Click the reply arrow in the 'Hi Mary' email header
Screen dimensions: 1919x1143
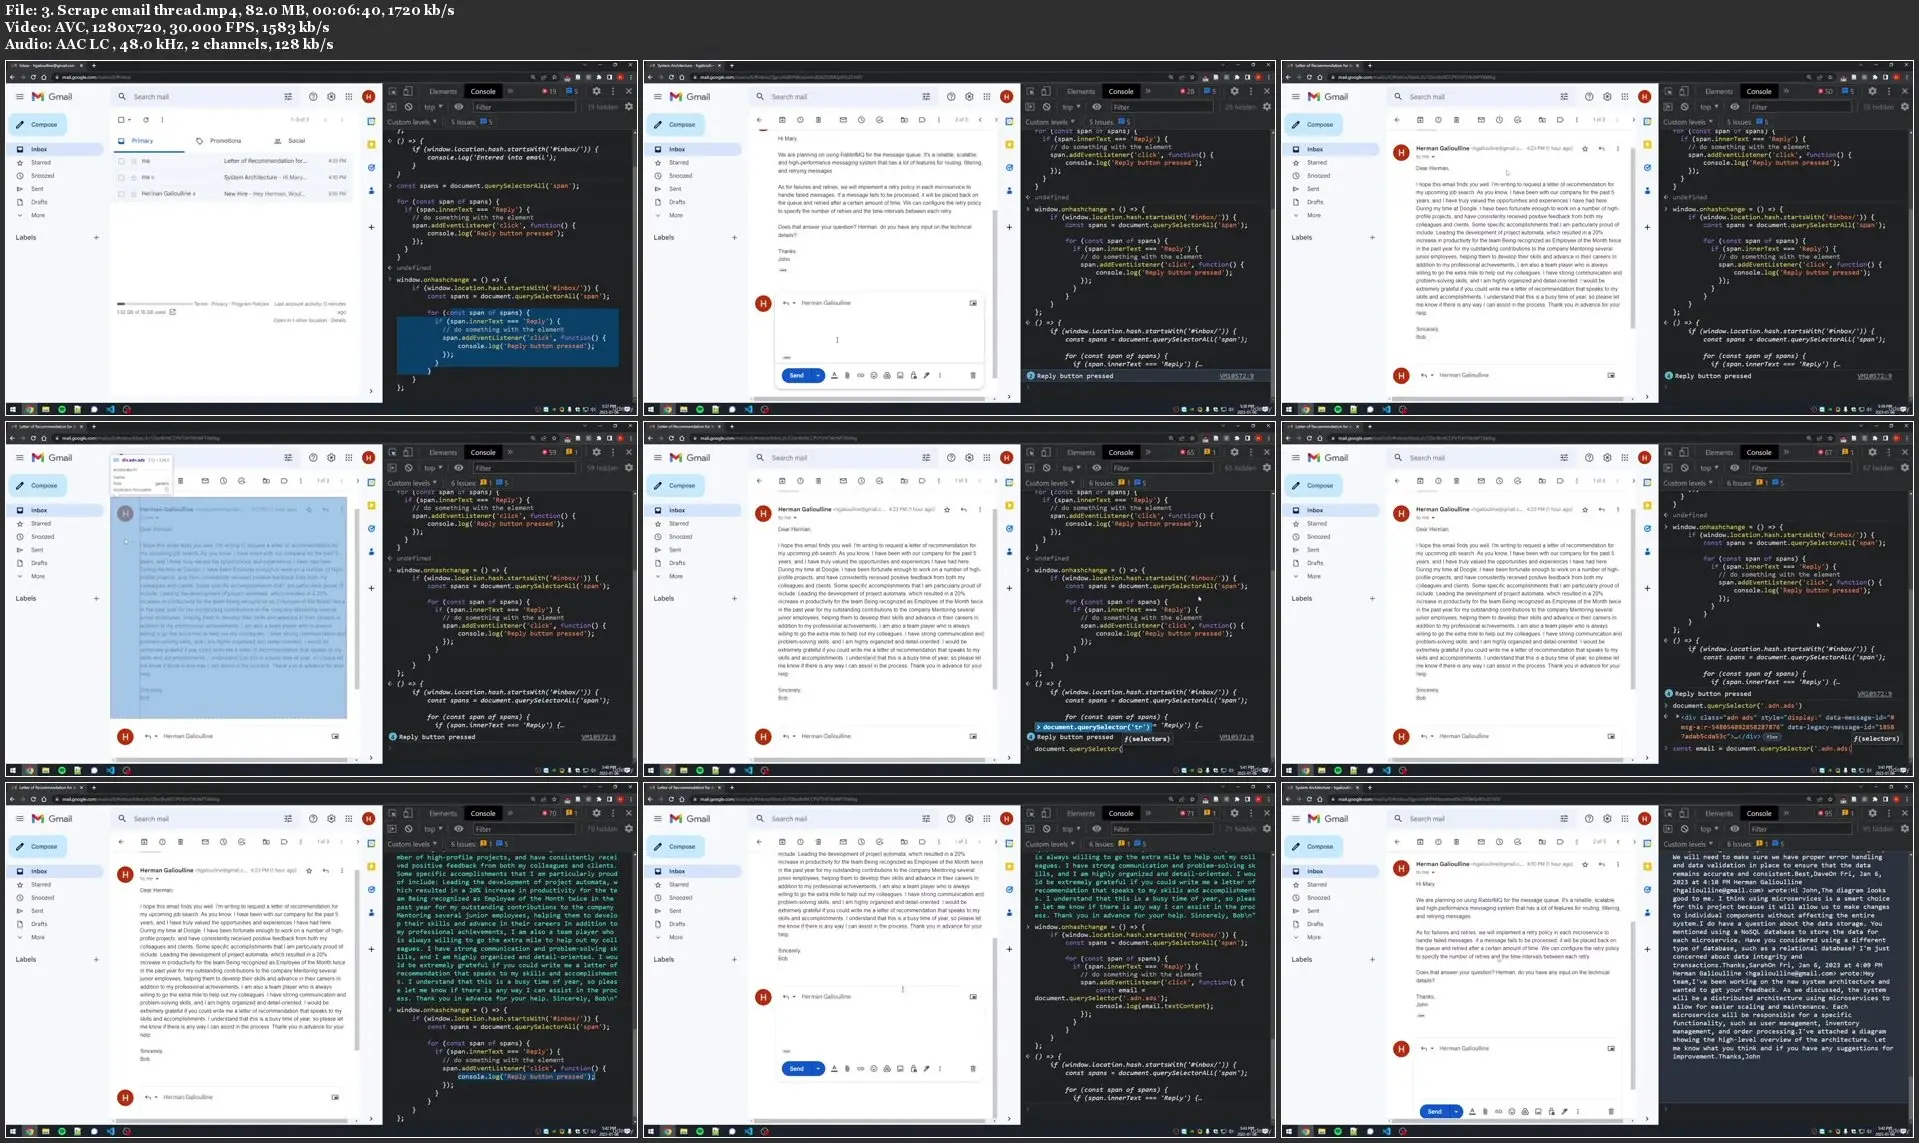(x=1601, y=864)
